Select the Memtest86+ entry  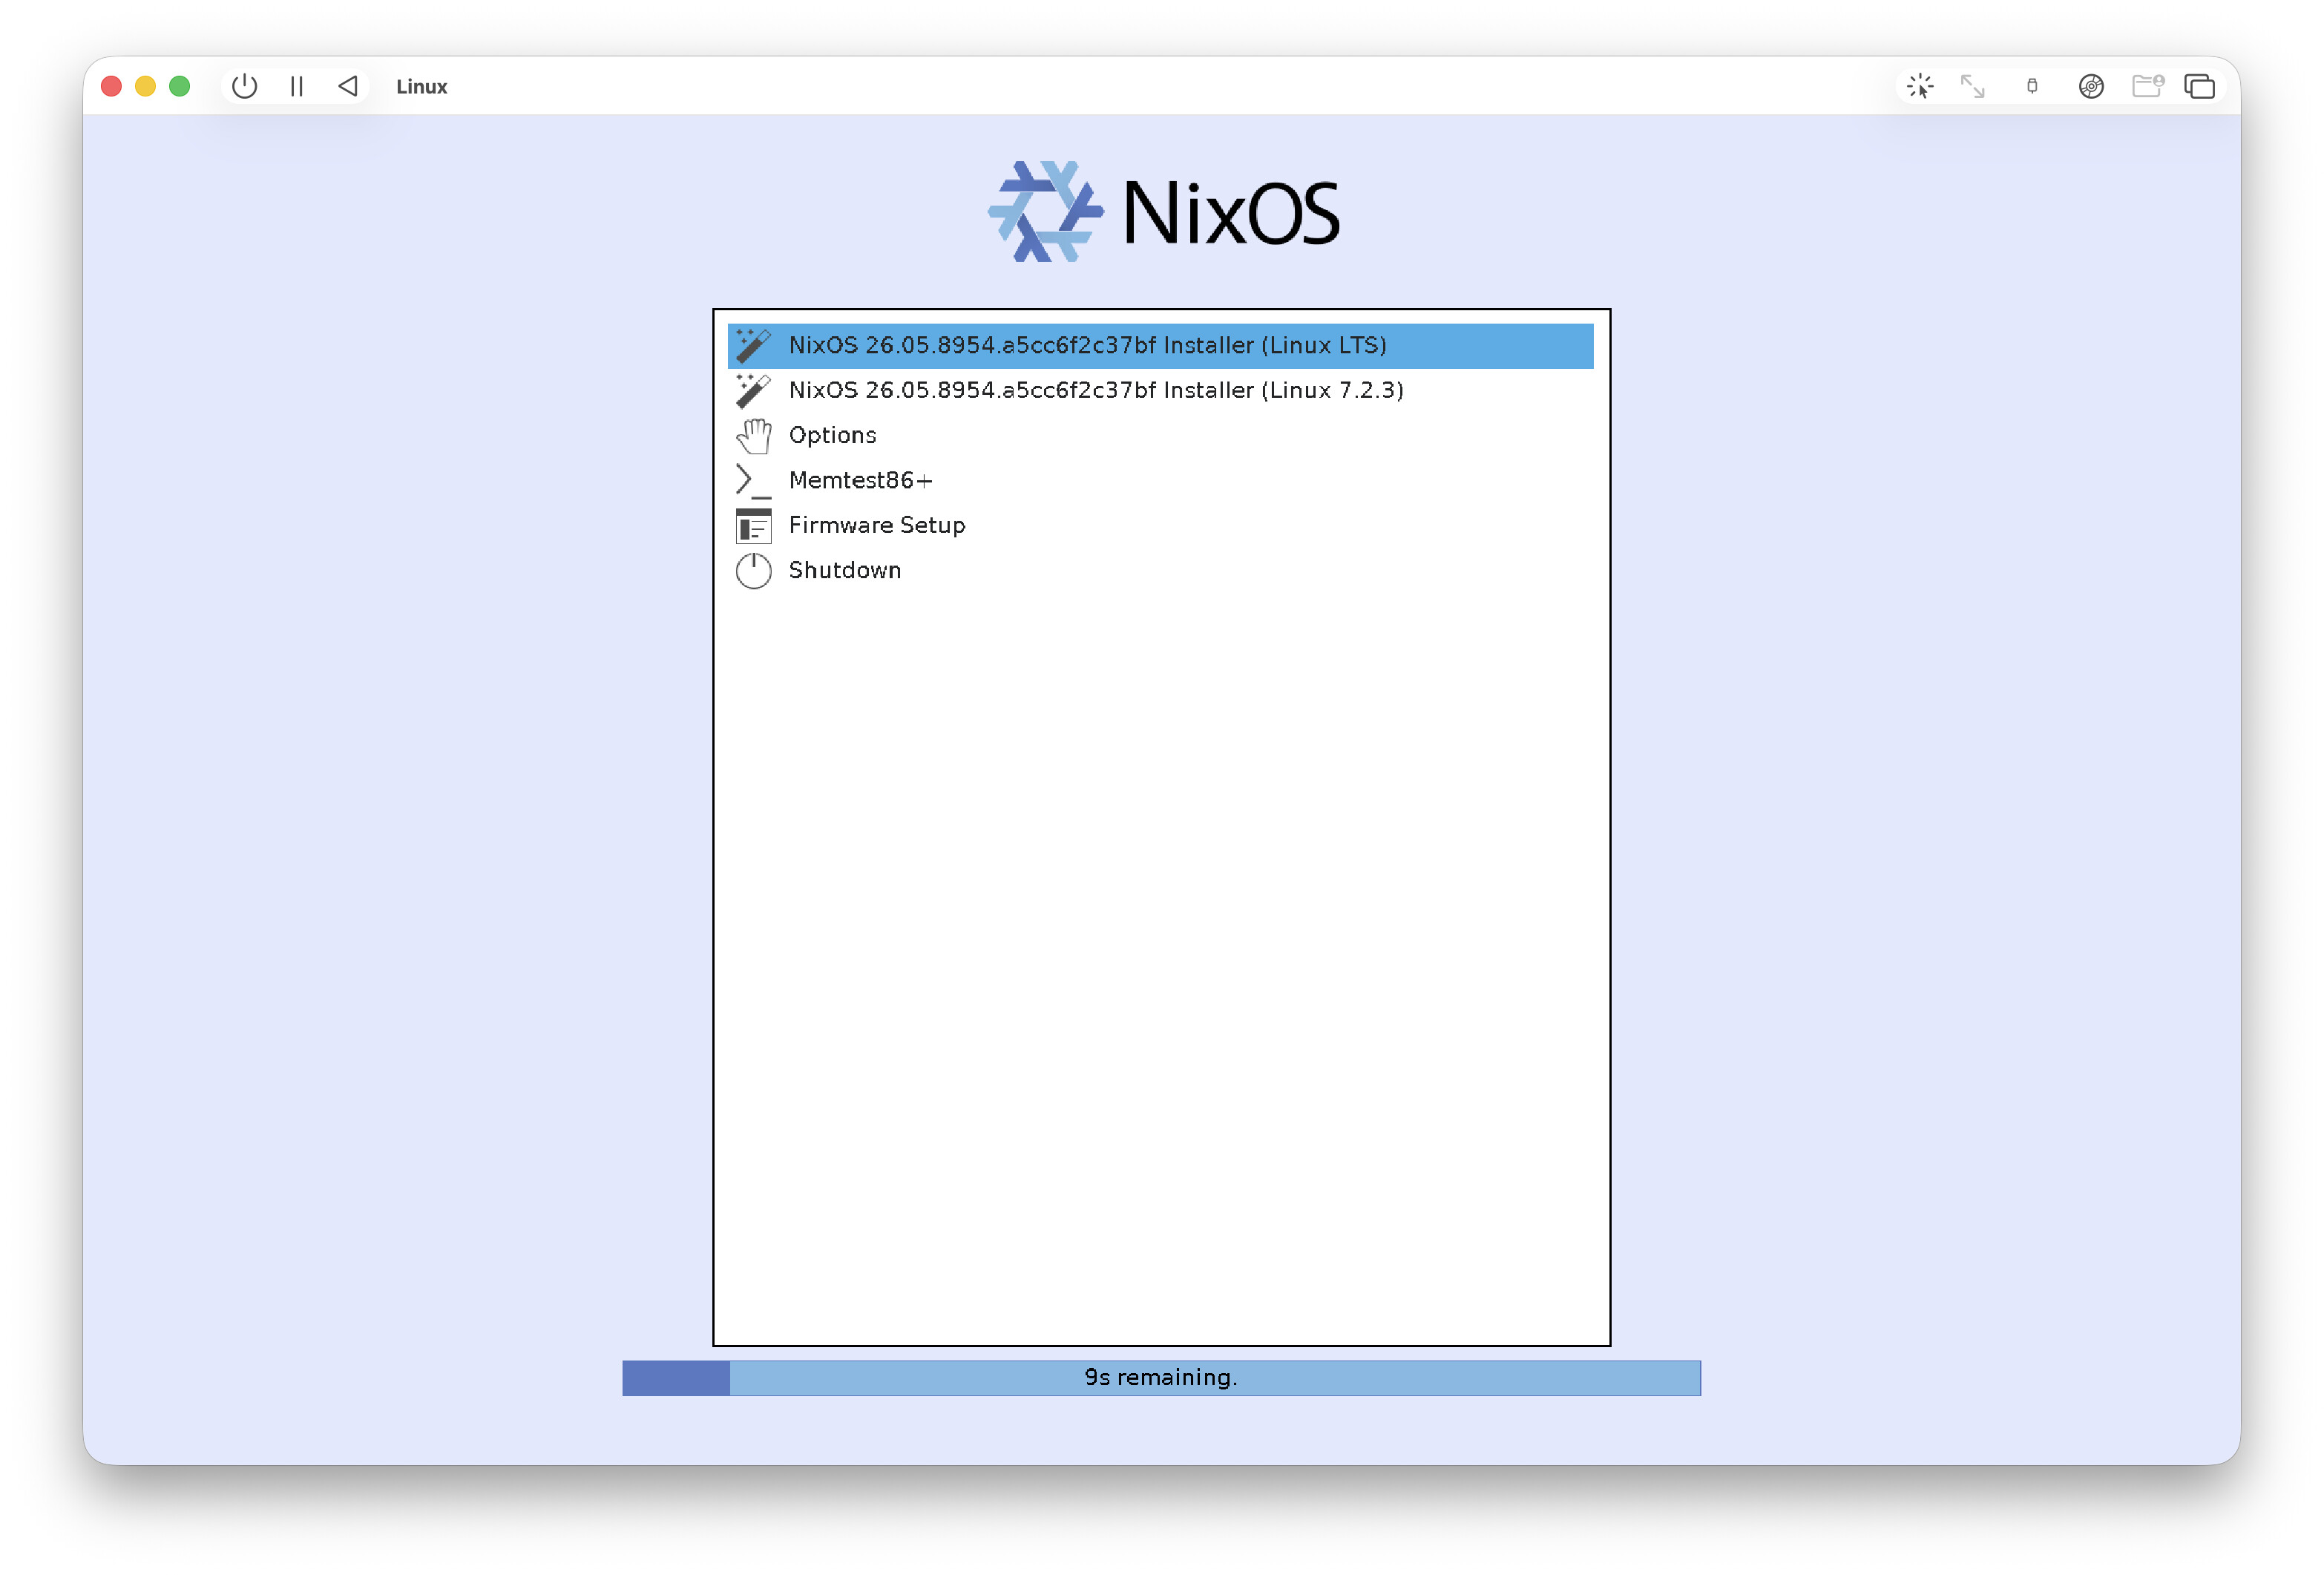point(1160,480)
